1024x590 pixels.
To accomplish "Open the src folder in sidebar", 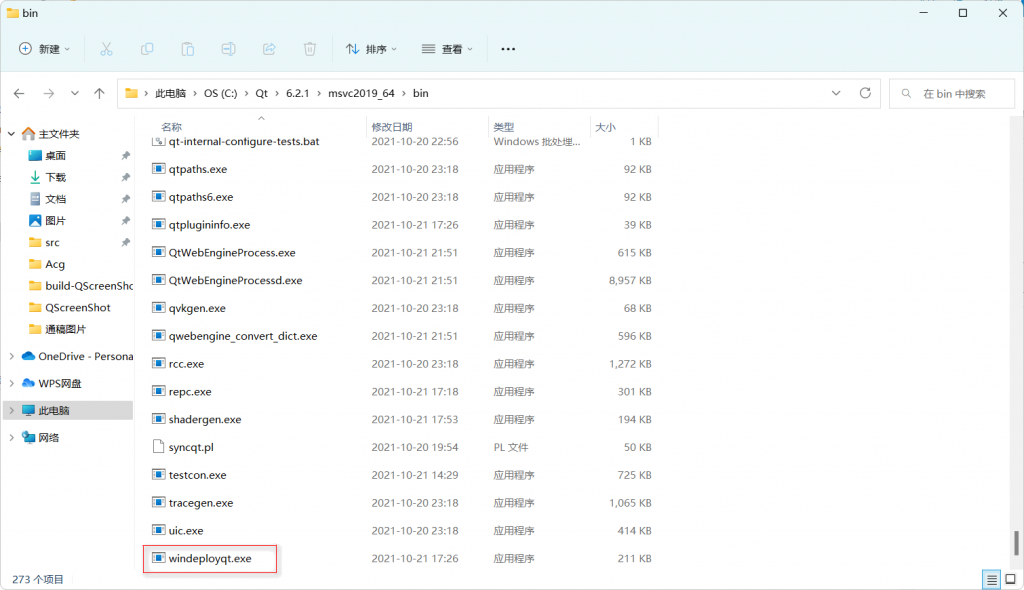I will (x=52, y=242).
